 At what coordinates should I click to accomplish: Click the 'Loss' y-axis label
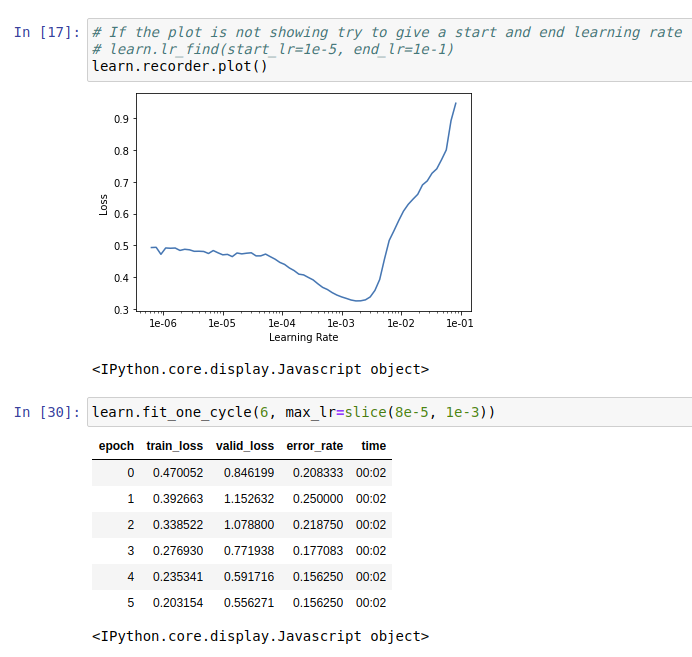[x=103, y=204]
